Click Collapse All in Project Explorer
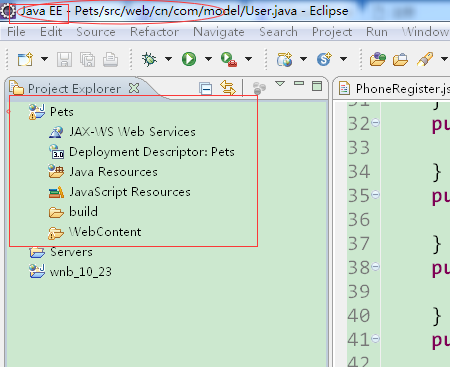 pos(206,89)
